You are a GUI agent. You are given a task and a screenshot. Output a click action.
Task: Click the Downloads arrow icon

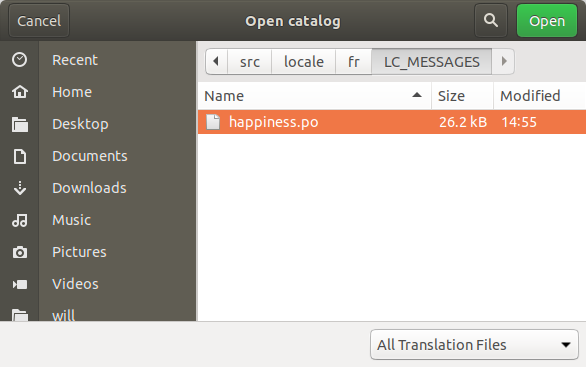pos(19,188)
